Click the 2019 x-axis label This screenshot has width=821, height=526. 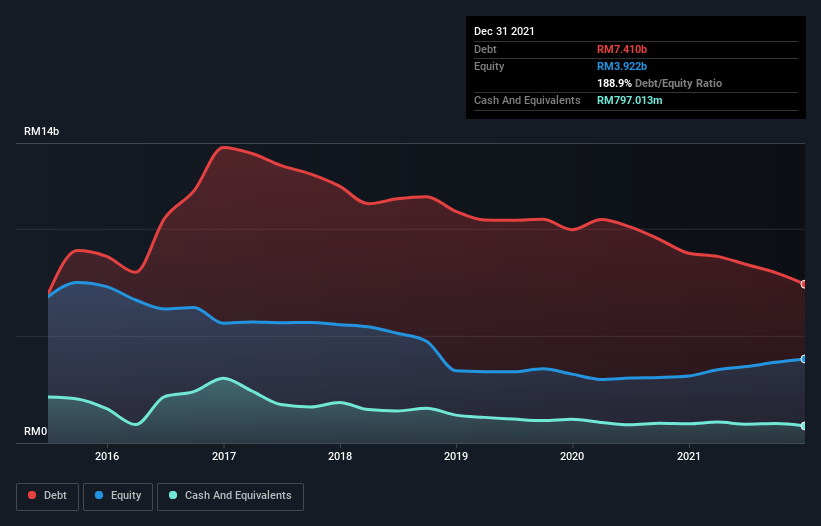coord(456,456)
